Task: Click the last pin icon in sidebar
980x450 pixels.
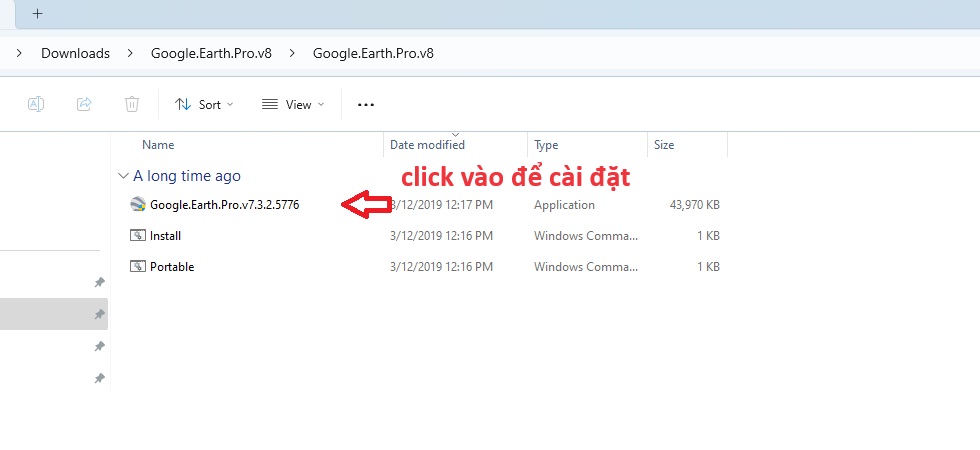Action: pos(99,378)
